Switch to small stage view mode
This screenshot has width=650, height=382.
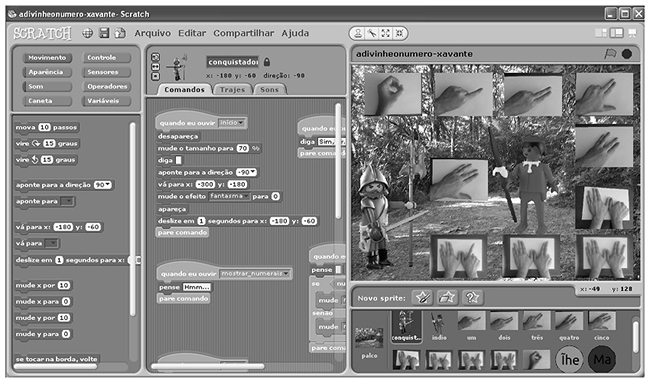coord(601,33)
